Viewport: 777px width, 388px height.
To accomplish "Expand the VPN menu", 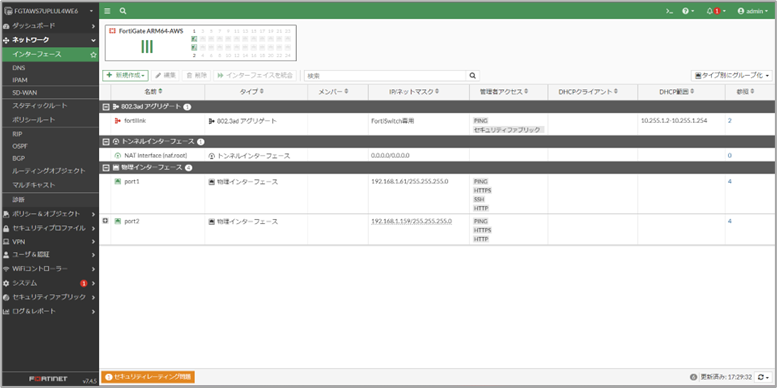I will (49, 242).
